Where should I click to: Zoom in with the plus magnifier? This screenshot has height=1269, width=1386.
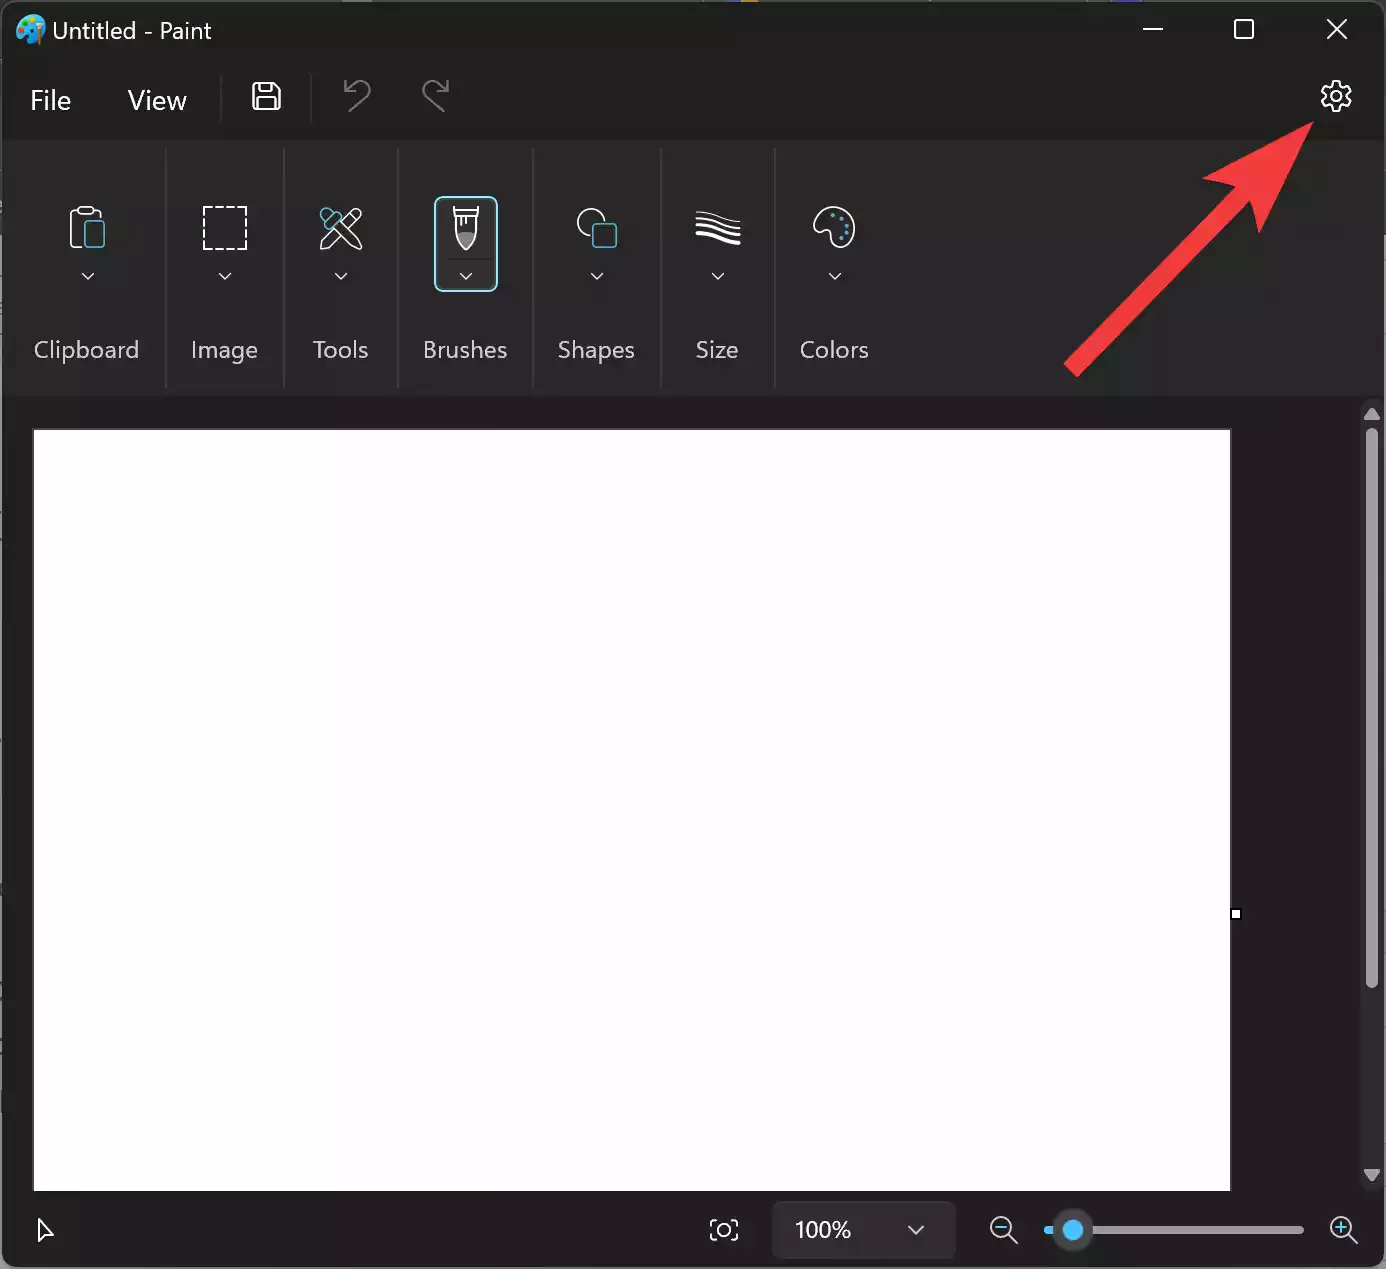click(1343, 1230)
